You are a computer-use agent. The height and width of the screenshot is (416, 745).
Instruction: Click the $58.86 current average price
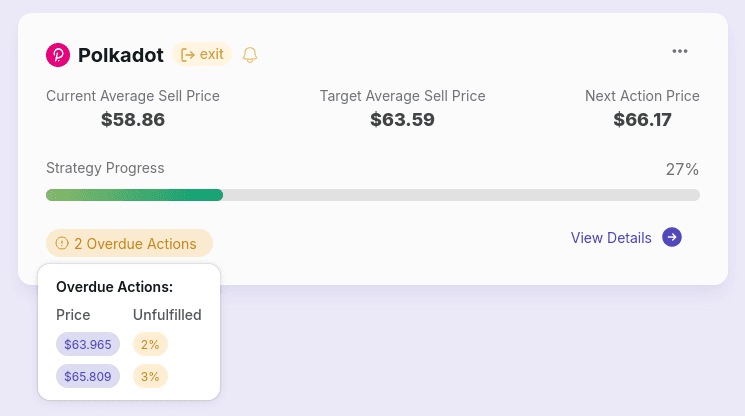(133, 119)
